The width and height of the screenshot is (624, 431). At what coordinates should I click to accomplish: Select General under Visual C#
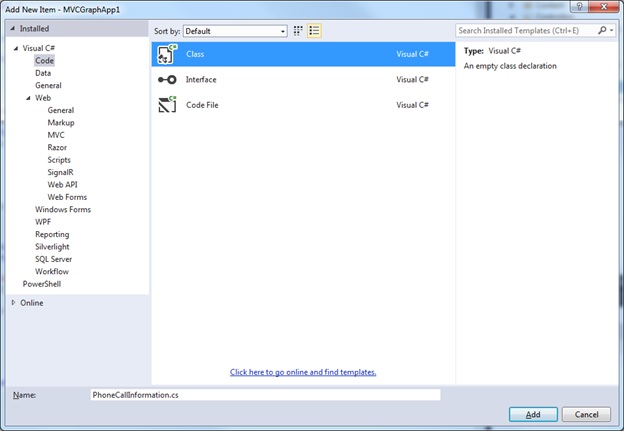48,85
